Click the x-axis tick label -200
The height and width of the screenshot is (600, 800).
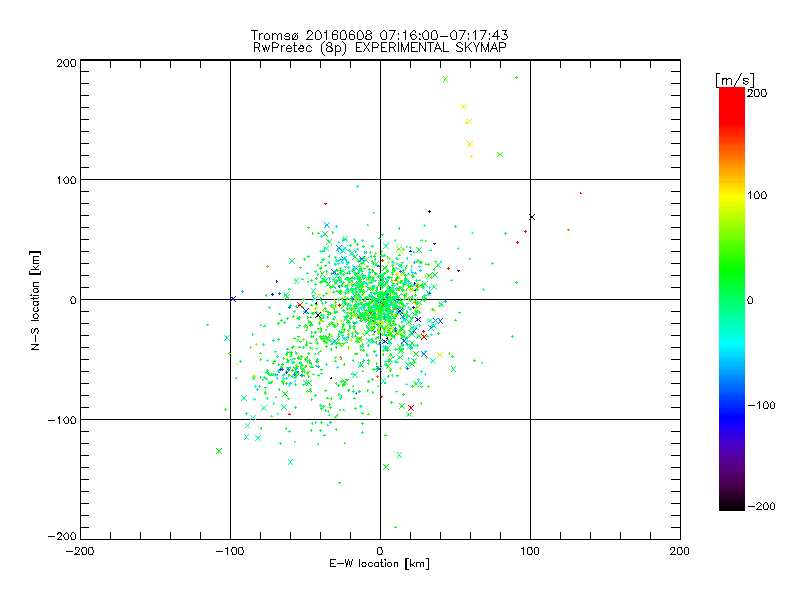[80, 551]
